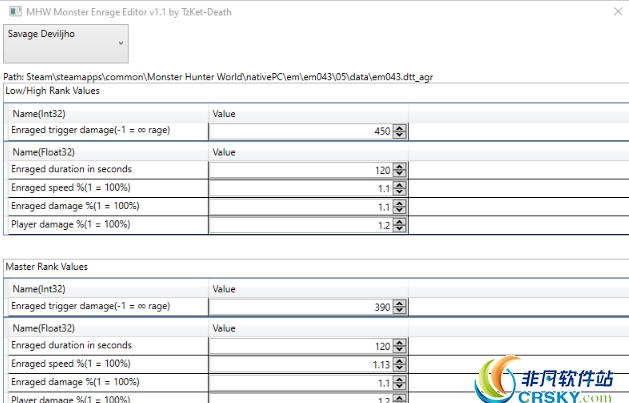
Task: Increase Low/High Rank enraged trigger damage
Action: (400, 128)
